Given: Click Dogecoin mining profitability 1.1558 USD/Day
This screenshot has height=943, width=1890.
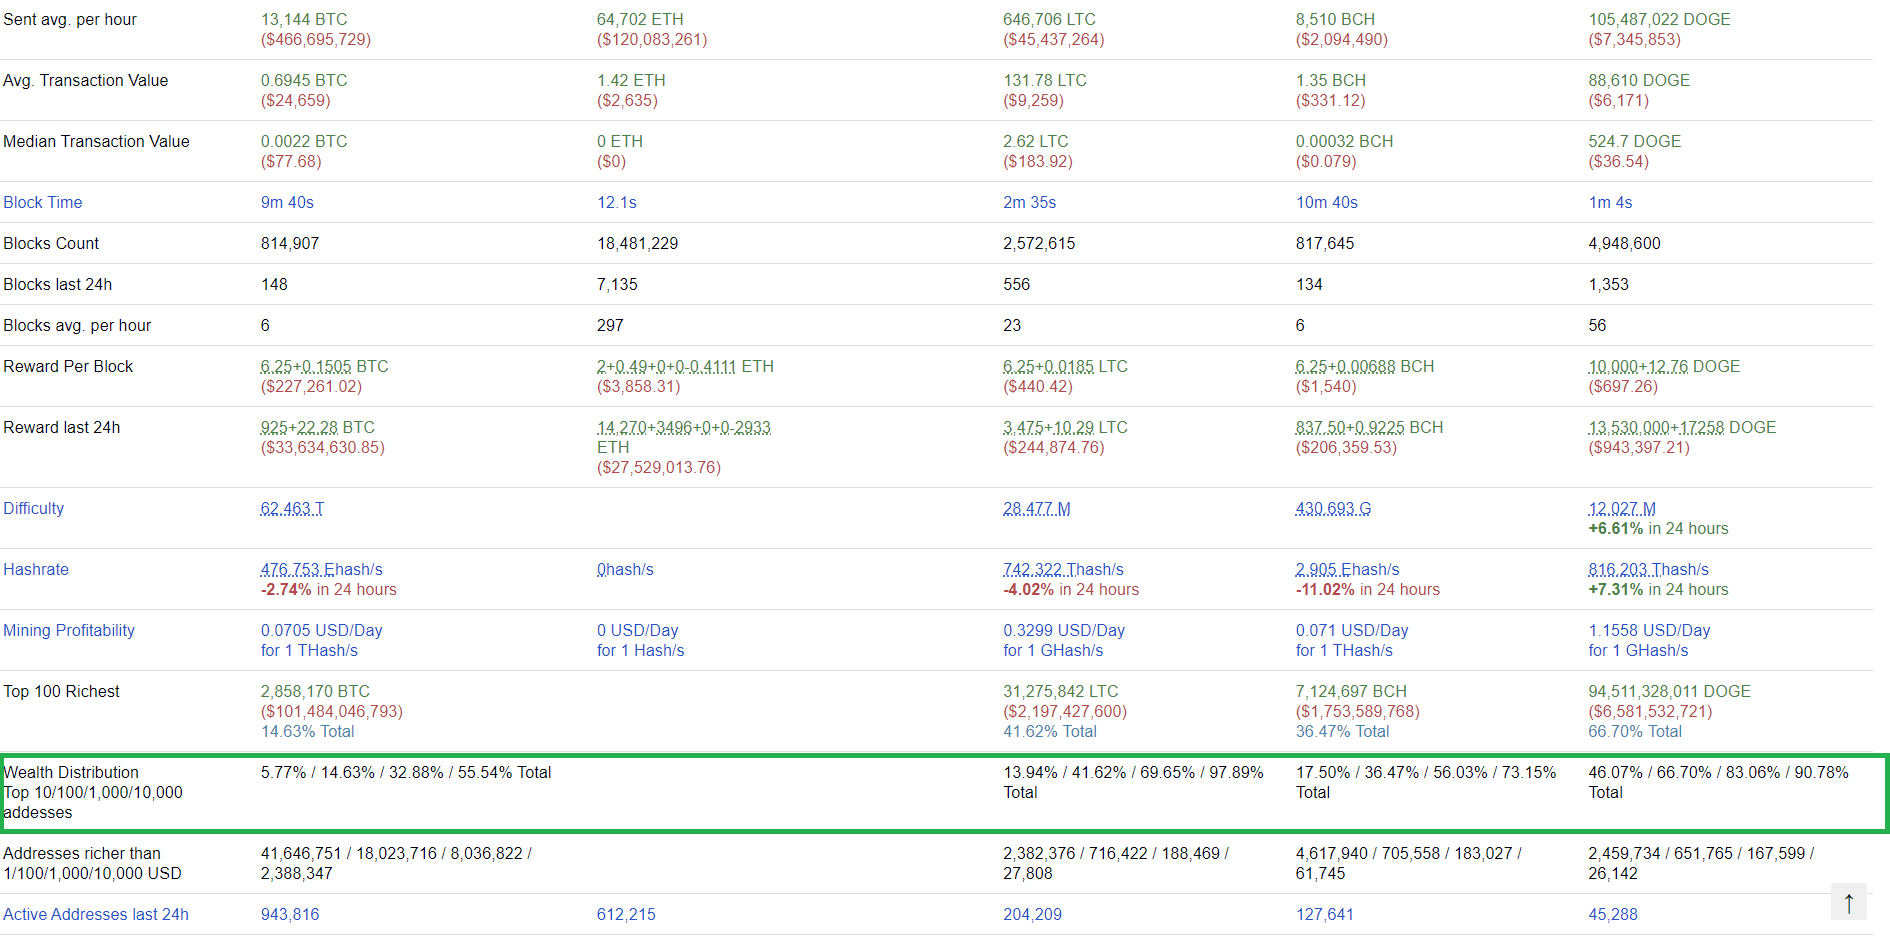Looking at the screenshot, I should pos(1649,631).
